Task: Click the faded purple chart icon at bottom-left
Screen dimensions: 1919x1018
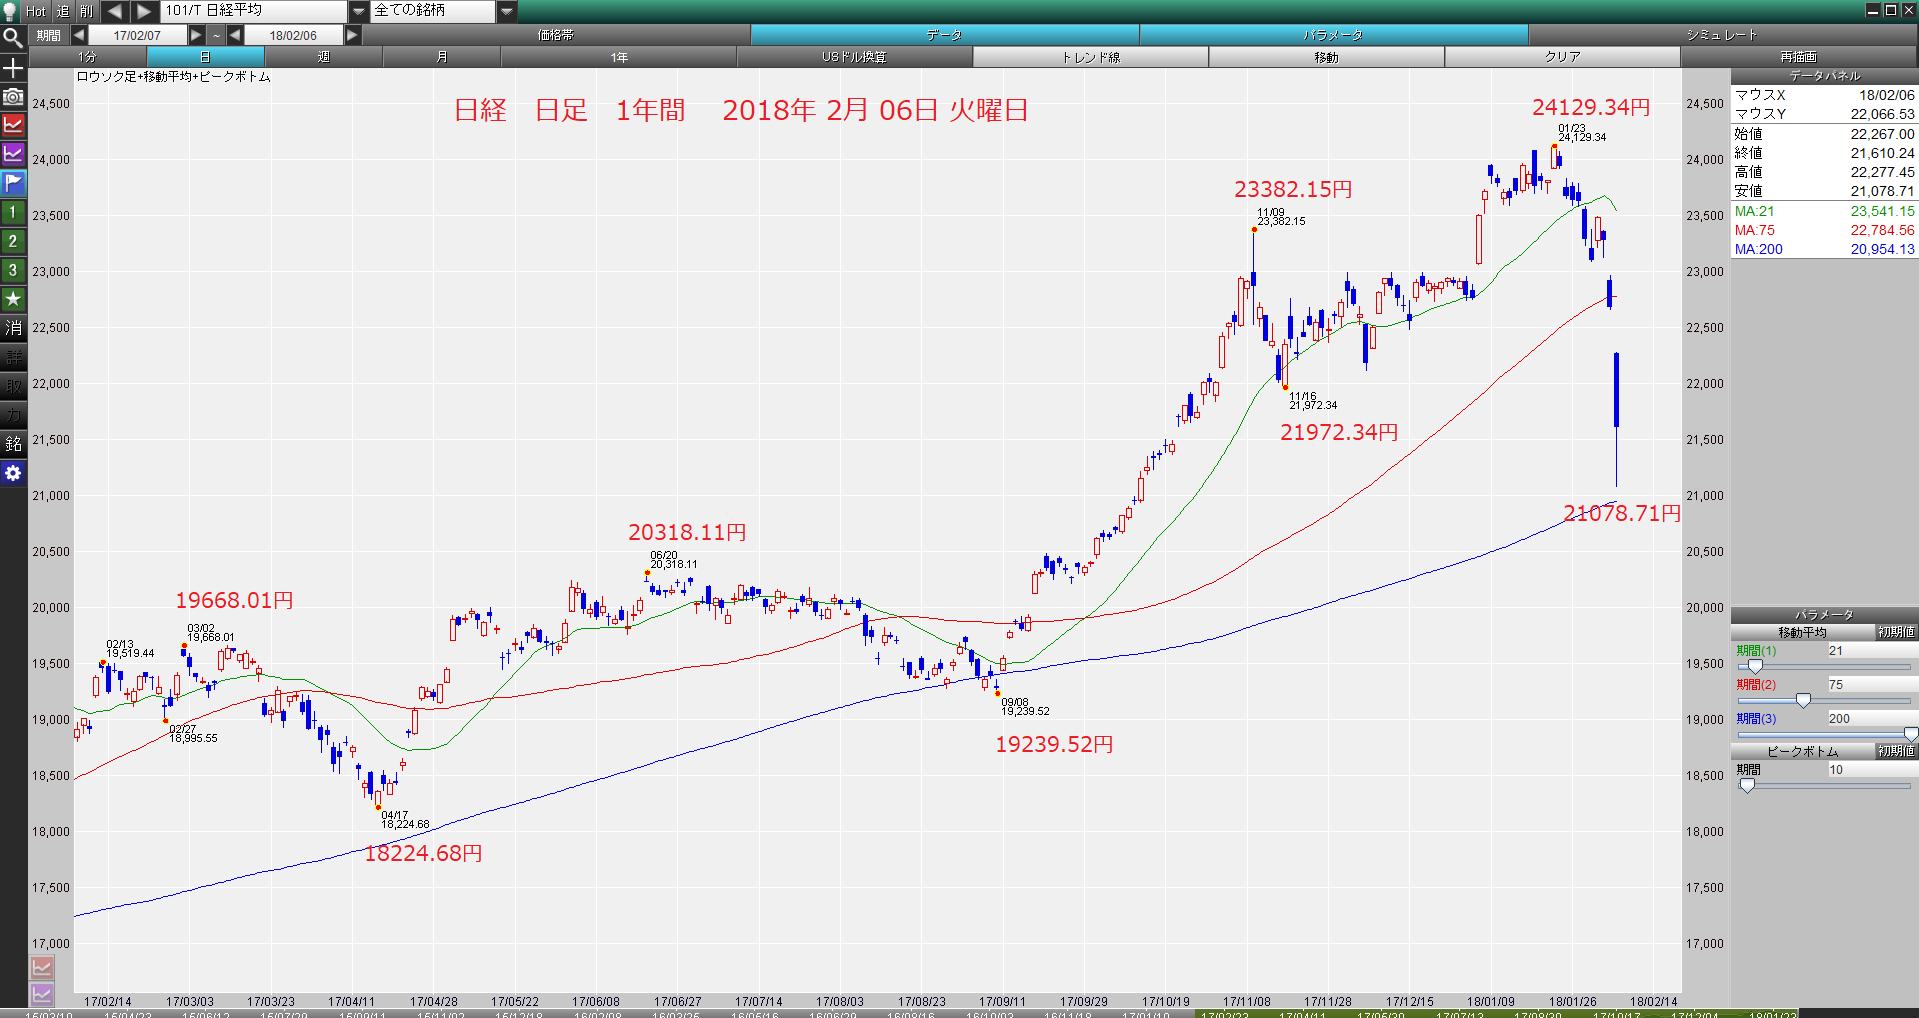Action: point(42,994)
